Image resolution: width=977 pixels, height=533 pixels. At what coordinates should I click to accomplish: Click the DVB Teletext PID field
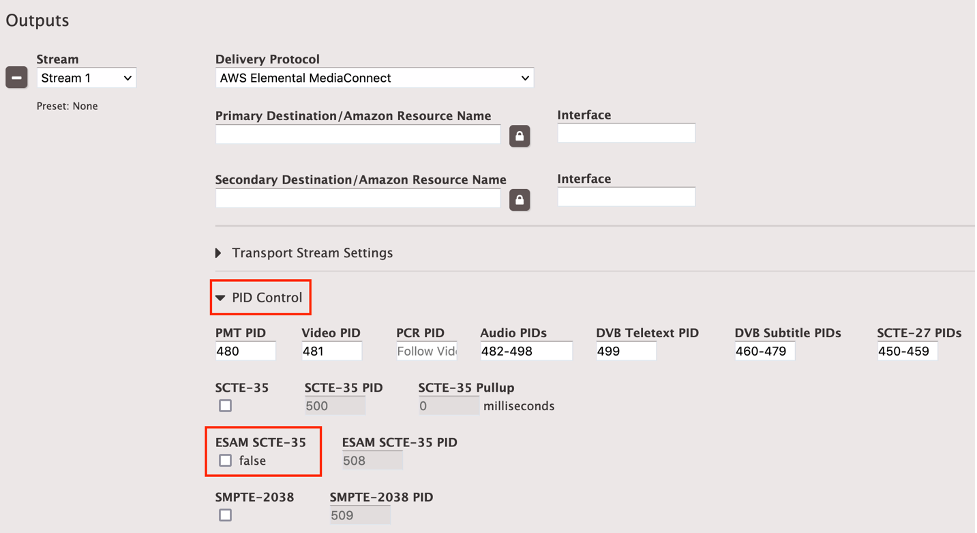coord(626,351)
